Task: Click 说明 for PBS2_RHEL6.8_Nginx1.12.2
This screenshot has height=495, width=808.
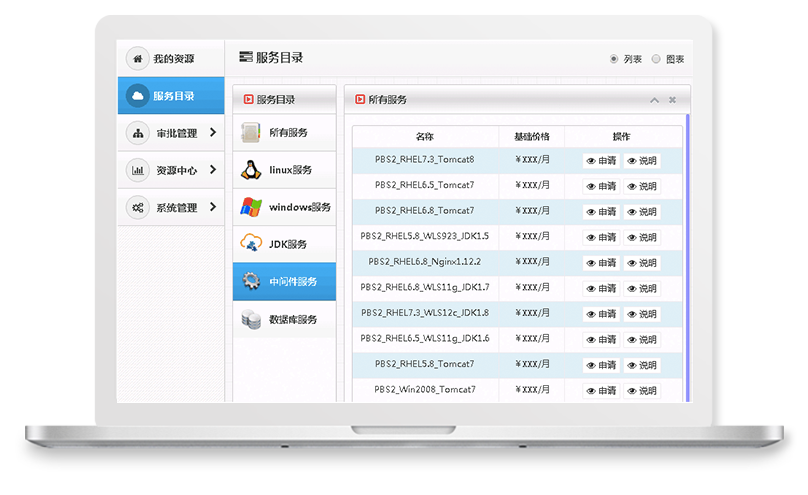Action: 642,263
